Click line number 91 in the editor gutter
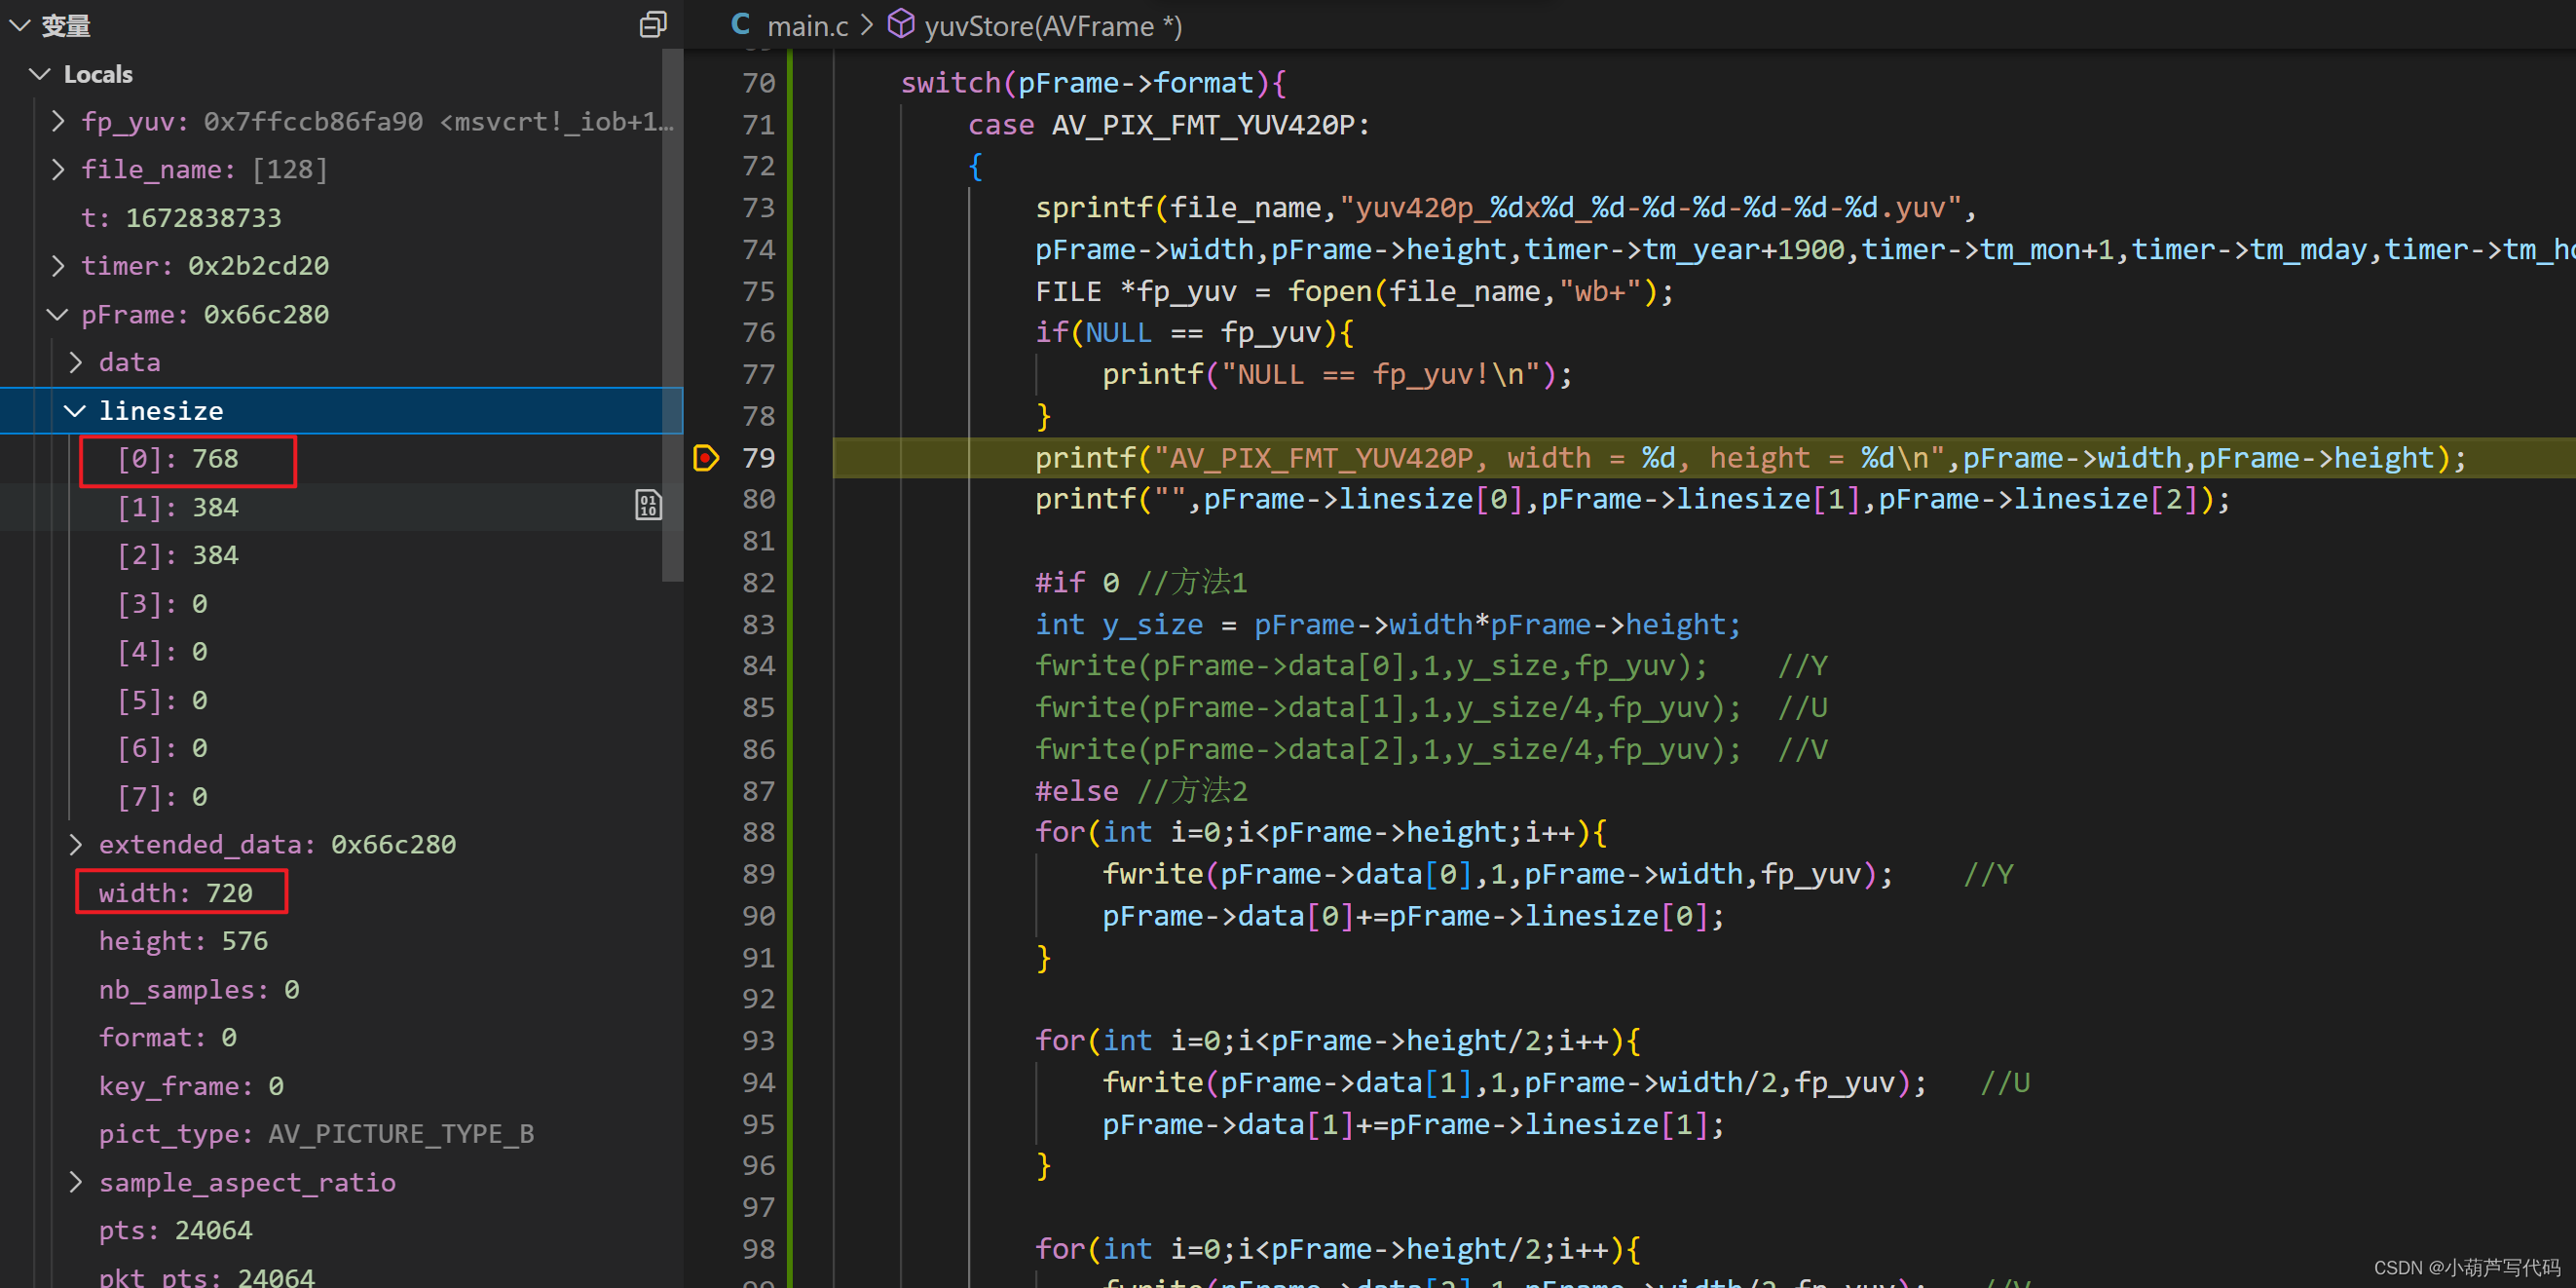 [758, 957]
